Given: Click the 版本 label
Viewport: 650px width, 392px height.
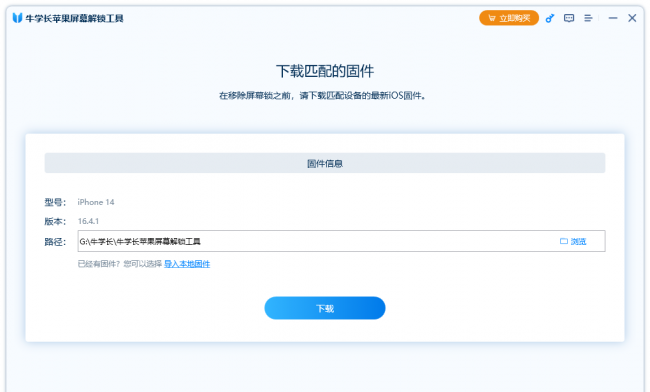Looking at the screenshot, I should (55, 221).
